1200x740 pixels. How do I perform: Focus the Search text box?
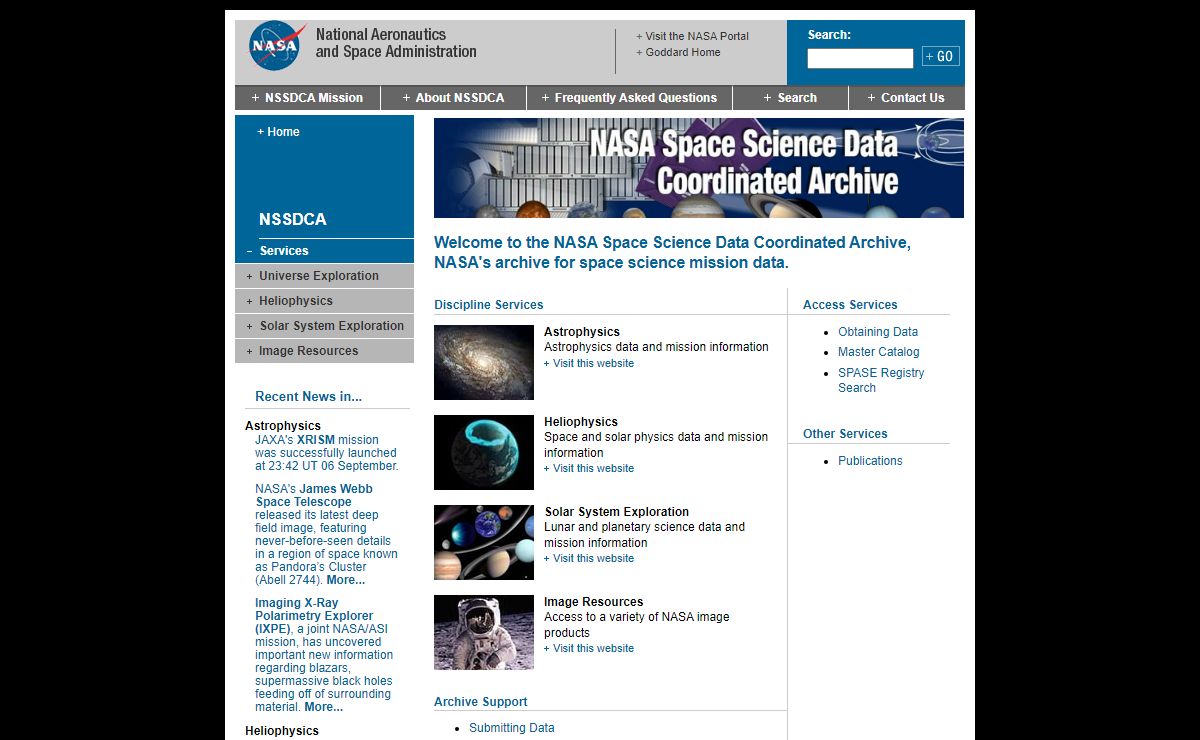tap(860, 58)
